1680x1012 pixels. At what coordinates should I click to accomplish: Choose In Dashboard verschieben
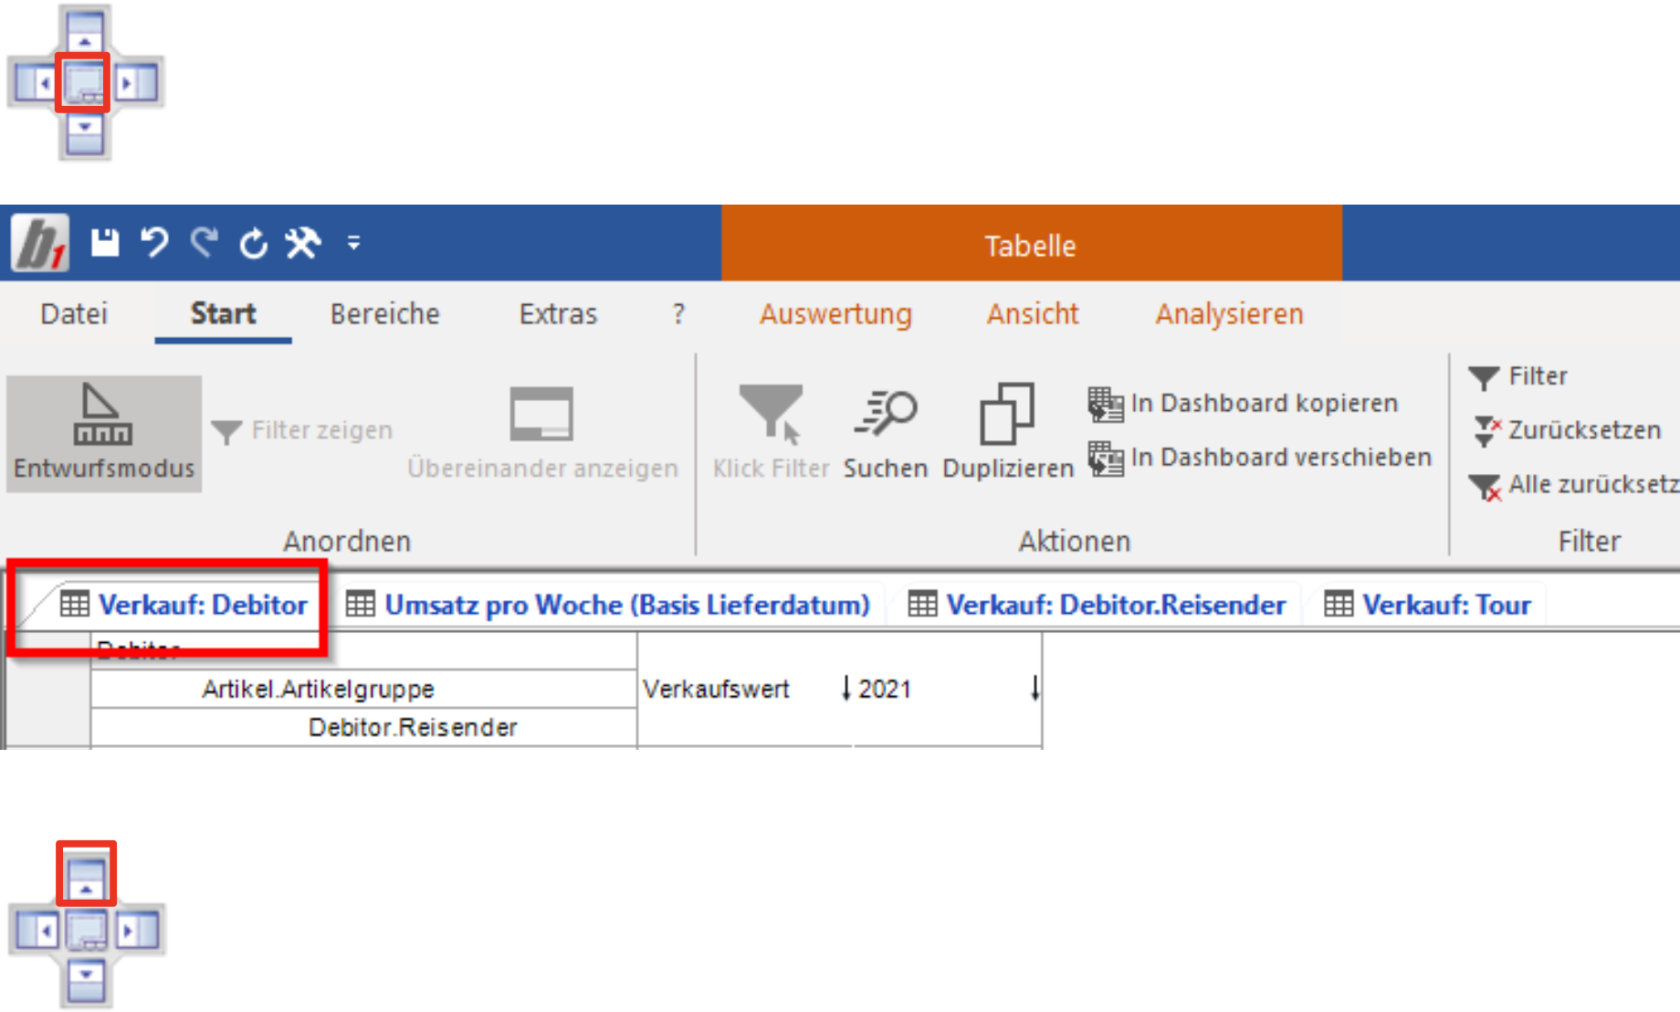point(1260,457)
